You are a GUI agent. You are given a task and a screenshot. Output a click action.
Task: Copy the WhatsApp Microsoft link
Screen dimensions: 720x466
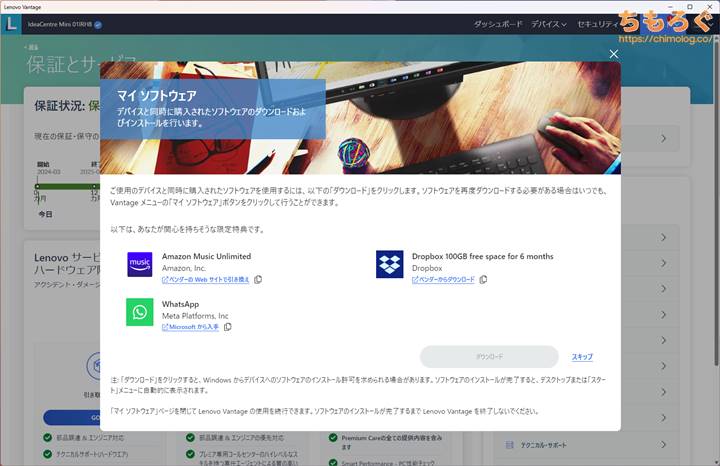click(227, 327)
